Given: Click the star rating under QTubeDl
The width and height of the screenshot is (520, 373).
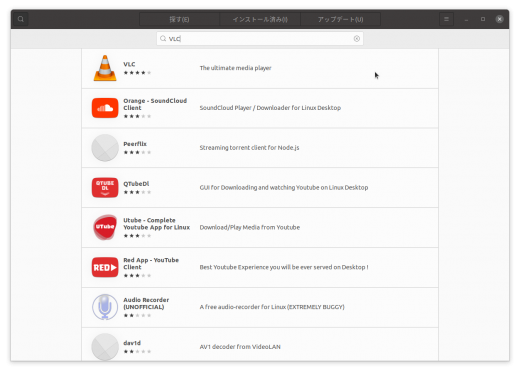Looking at the screenshot, I should 137,192.
